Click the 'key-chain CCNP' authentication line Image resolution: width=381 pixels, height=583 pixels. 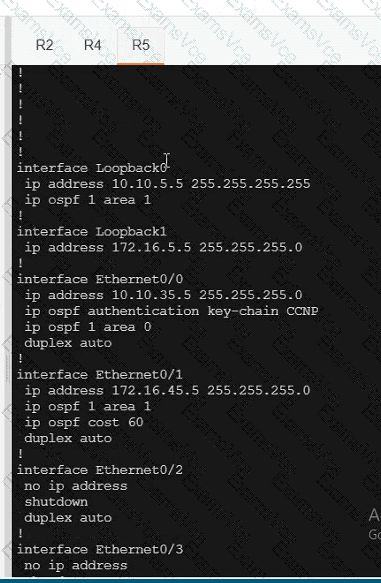[171, 311]
